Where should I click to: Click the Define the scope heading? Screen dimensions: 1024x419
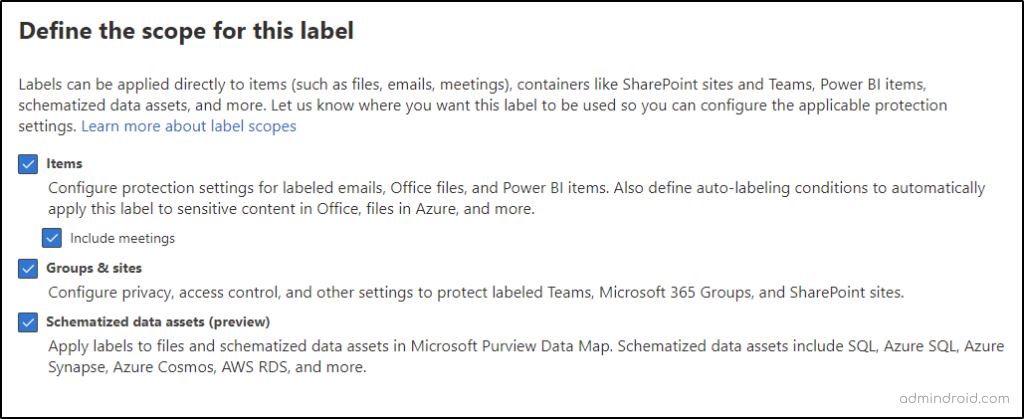pyautogui.click(x=186, y=31)
